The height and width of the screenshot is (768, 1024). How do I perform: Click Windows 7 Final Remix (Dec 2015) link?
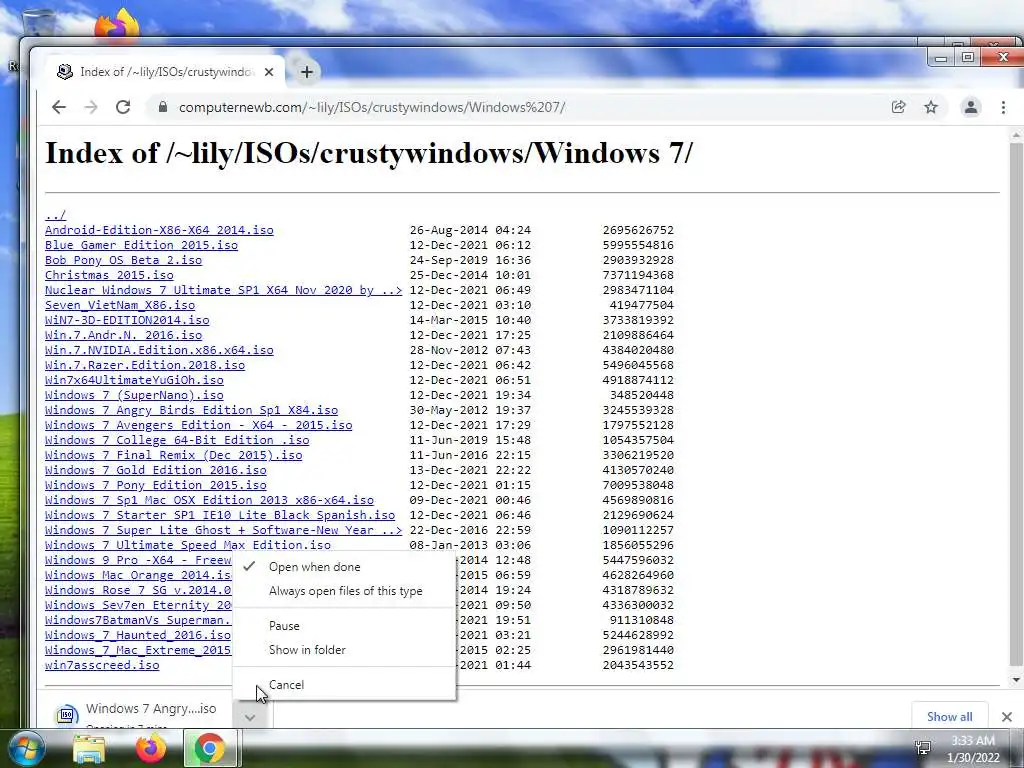[x=174, y=455]
